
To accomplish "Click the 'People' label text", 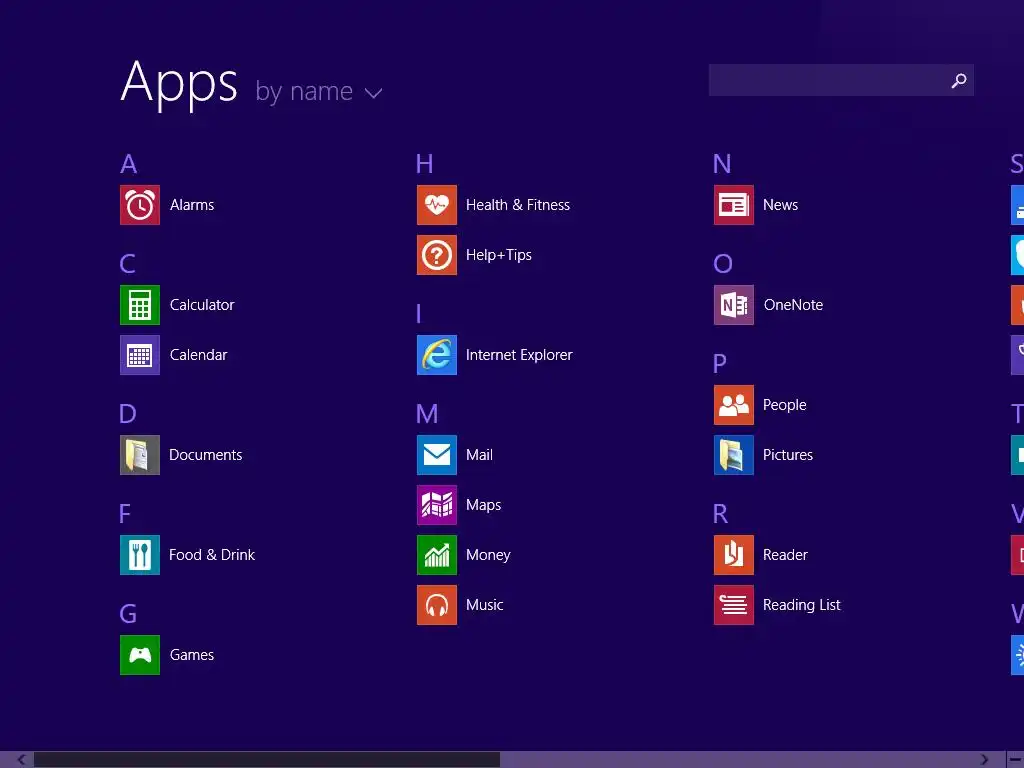I will 785,405.
